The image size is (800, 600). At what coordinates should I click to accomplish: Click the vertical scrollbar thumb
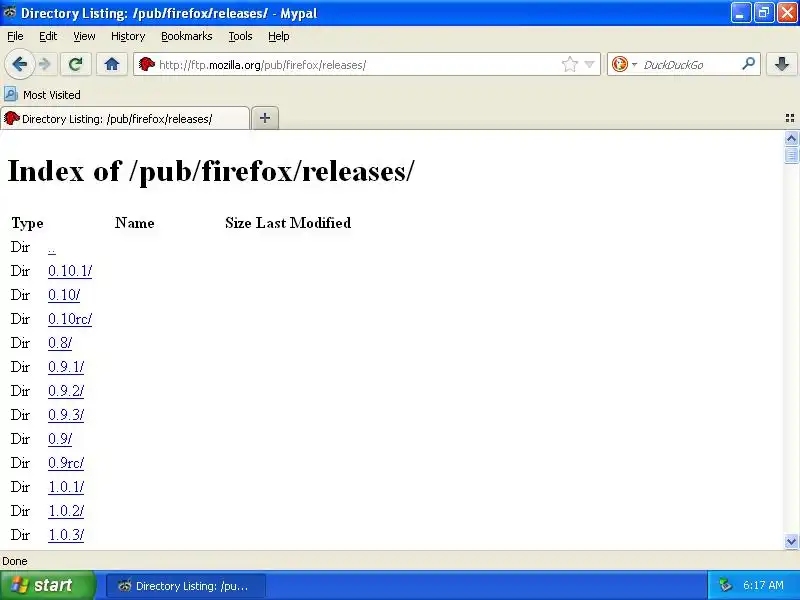click(791, 155)
